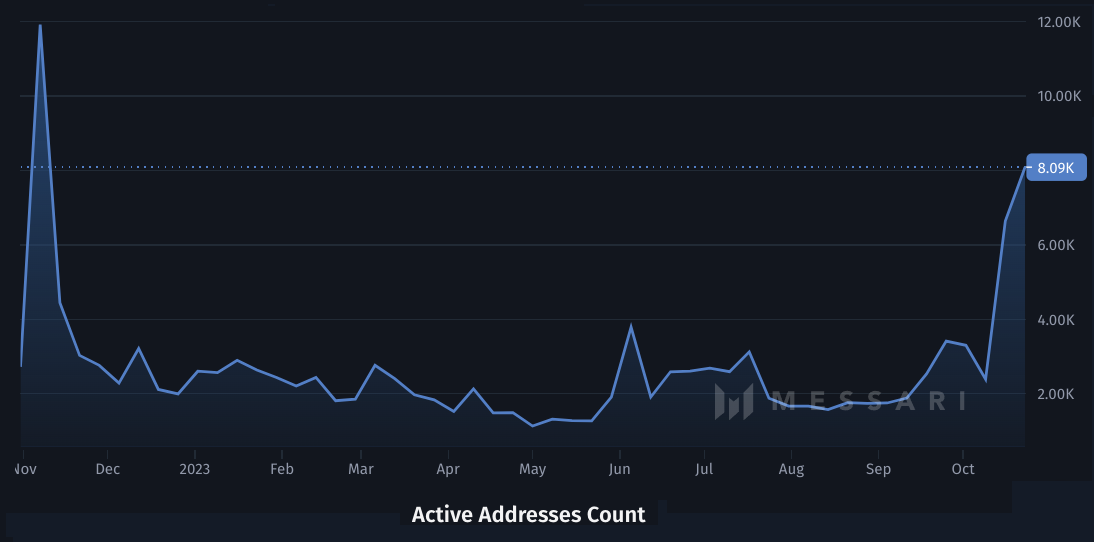The width and height of the screenshot is (1094, 542).
Task: Click the Oct x-axis label
Action: coord(963,468)
